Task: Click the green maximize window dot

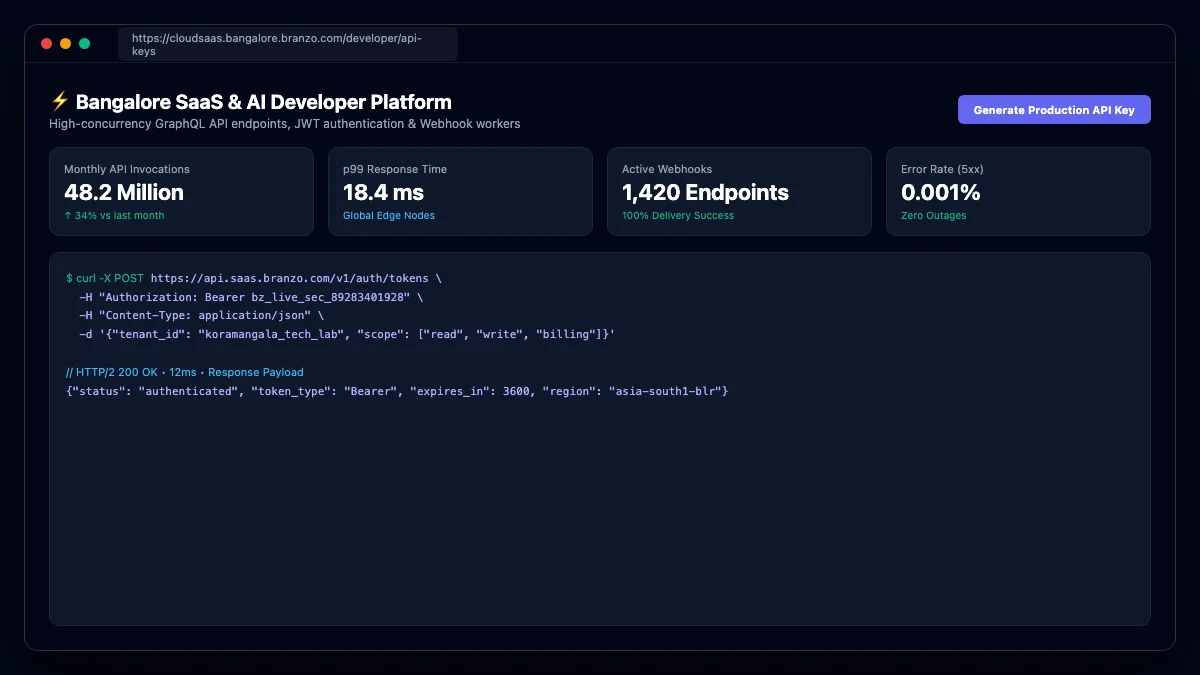Action: coord(85,44)
